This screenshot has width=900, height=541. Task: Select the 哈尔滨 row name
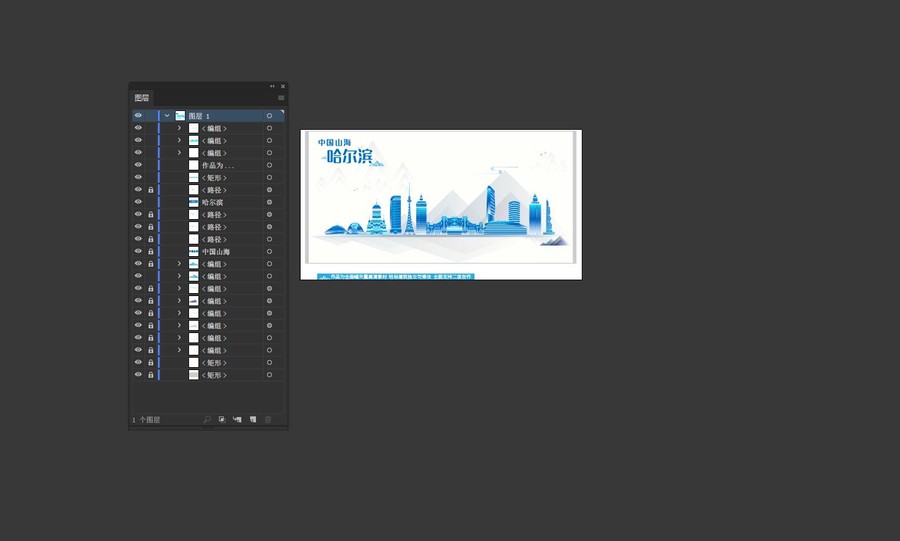212,203
